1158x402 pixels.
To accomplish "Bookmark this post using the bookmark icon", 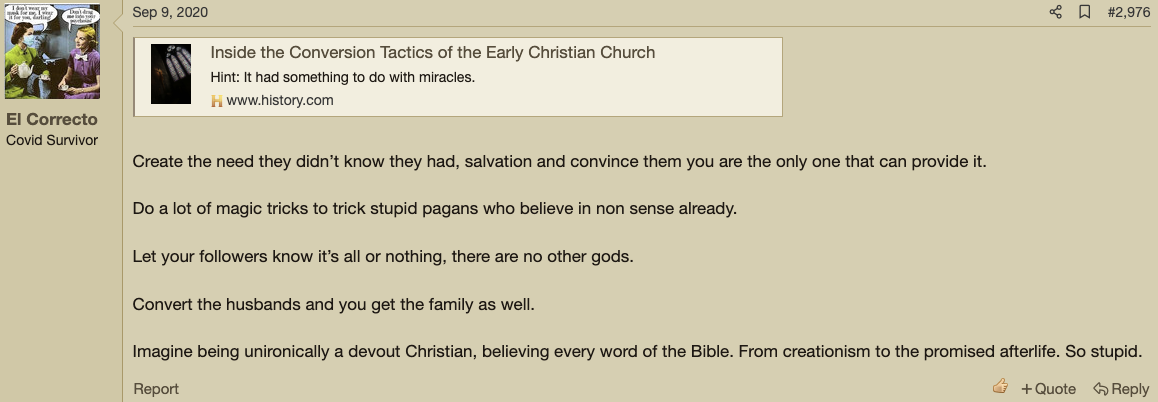I will tap(1084, 12).
